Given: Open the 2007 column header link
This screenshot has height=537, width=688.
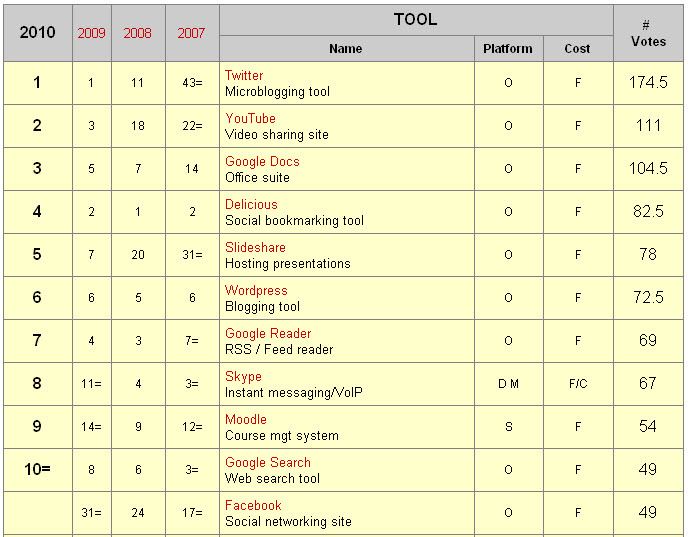Looking at the screenshot, I should click(x=191, y=33).
